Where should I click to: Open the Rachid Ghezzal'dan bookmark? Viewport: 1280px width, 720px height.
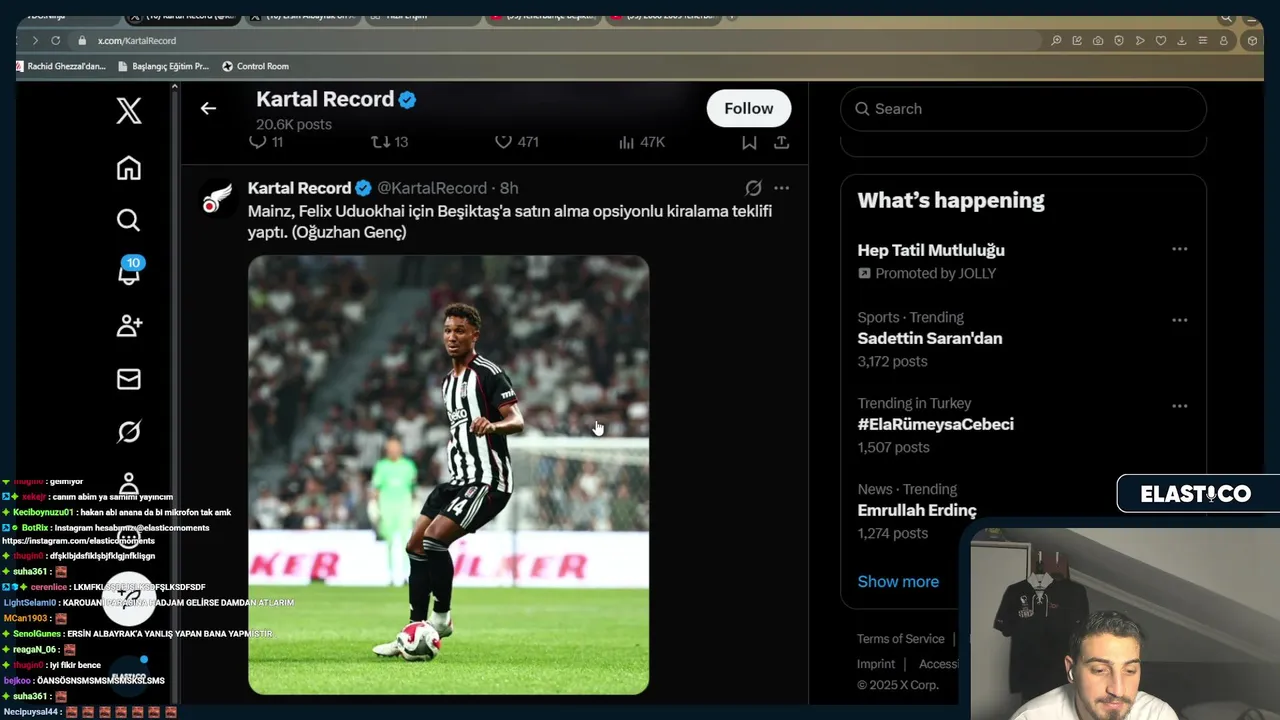[61, 66]
